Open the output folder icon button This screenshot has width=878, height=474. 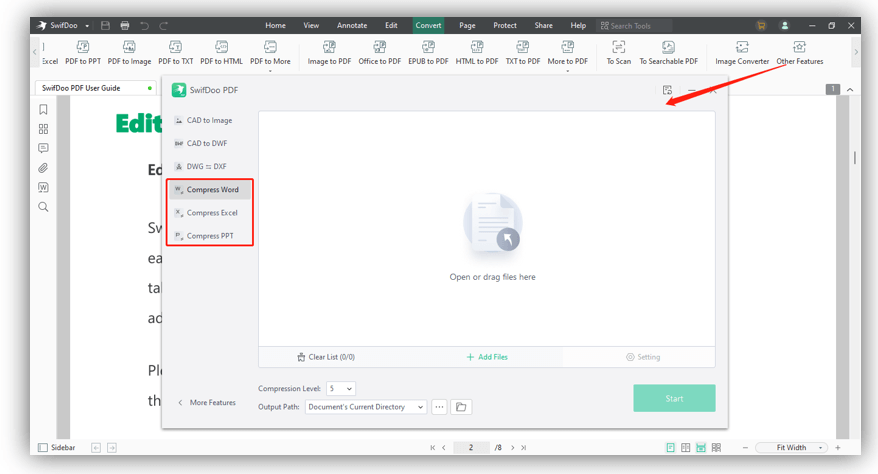click(461, 407)
